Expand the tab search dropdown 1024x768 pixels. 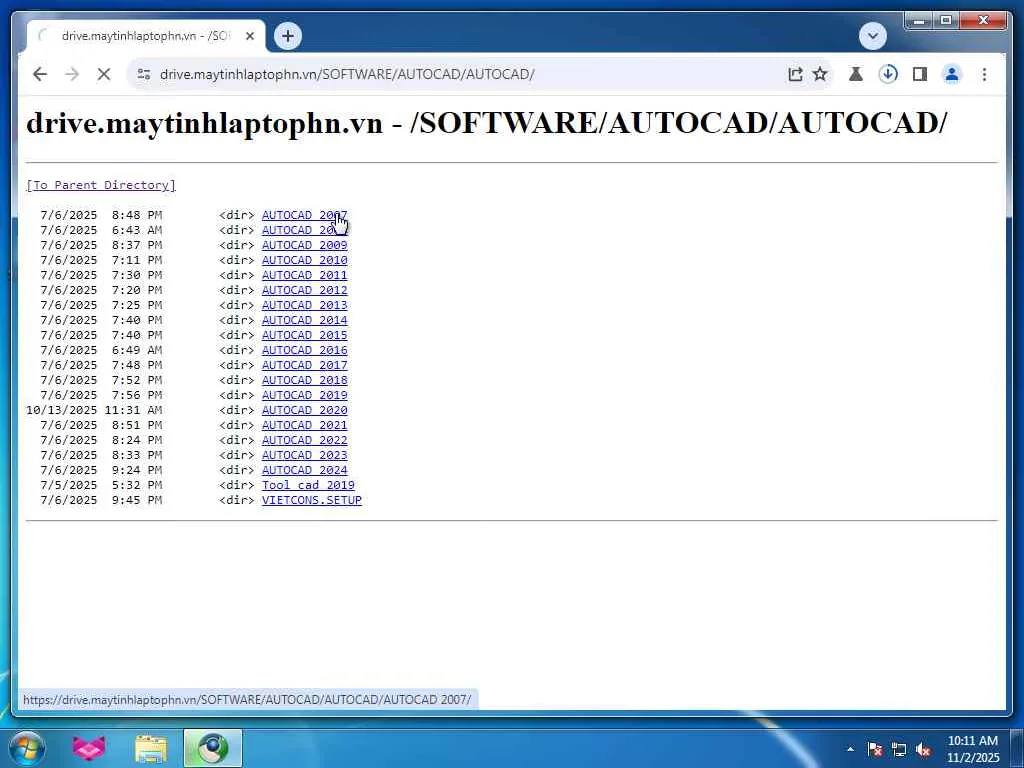click(x=872, y=36)
